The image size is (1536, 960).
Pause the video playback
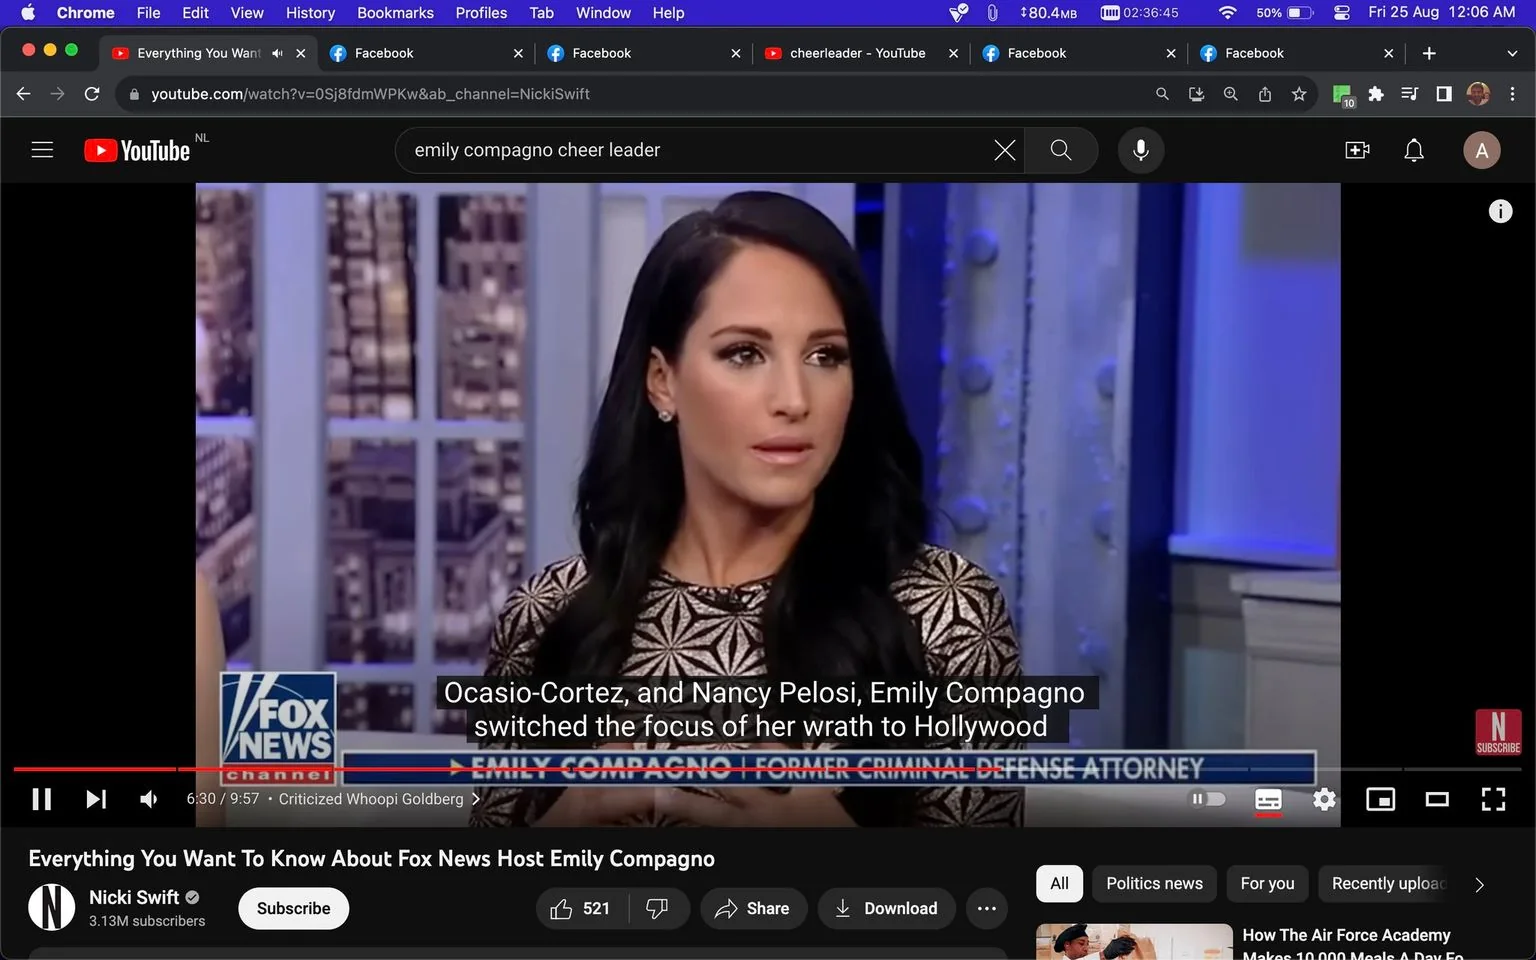tap(42, 799)
